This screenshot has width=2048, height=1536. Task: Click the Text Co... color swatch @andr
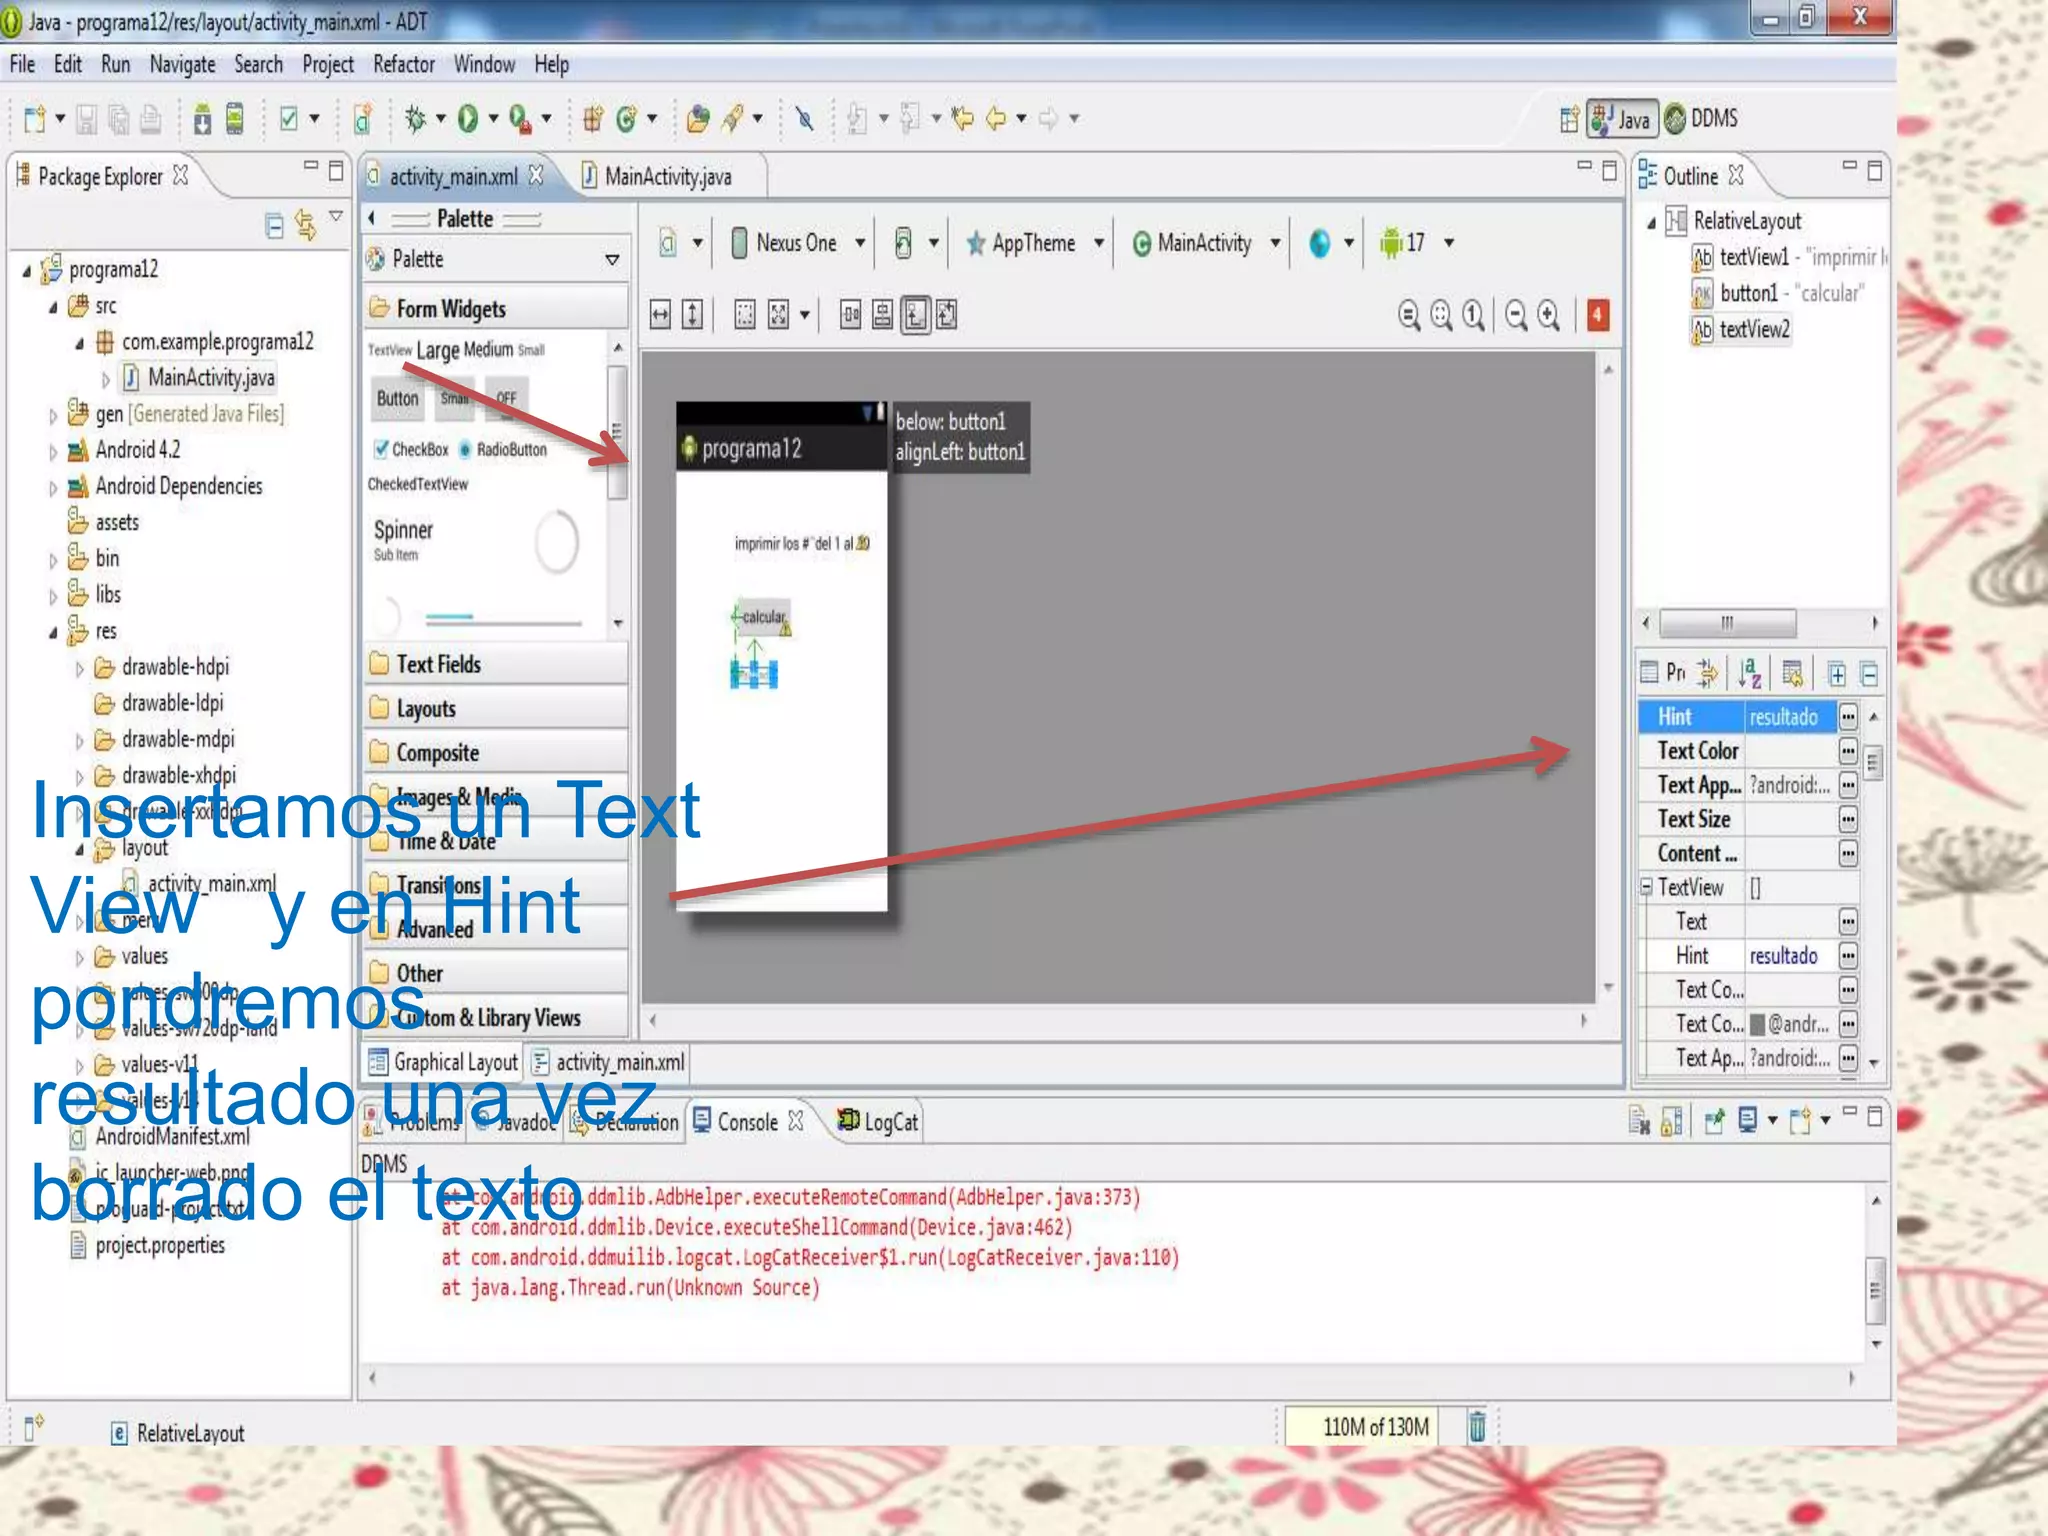[x=1757, y=1024]
